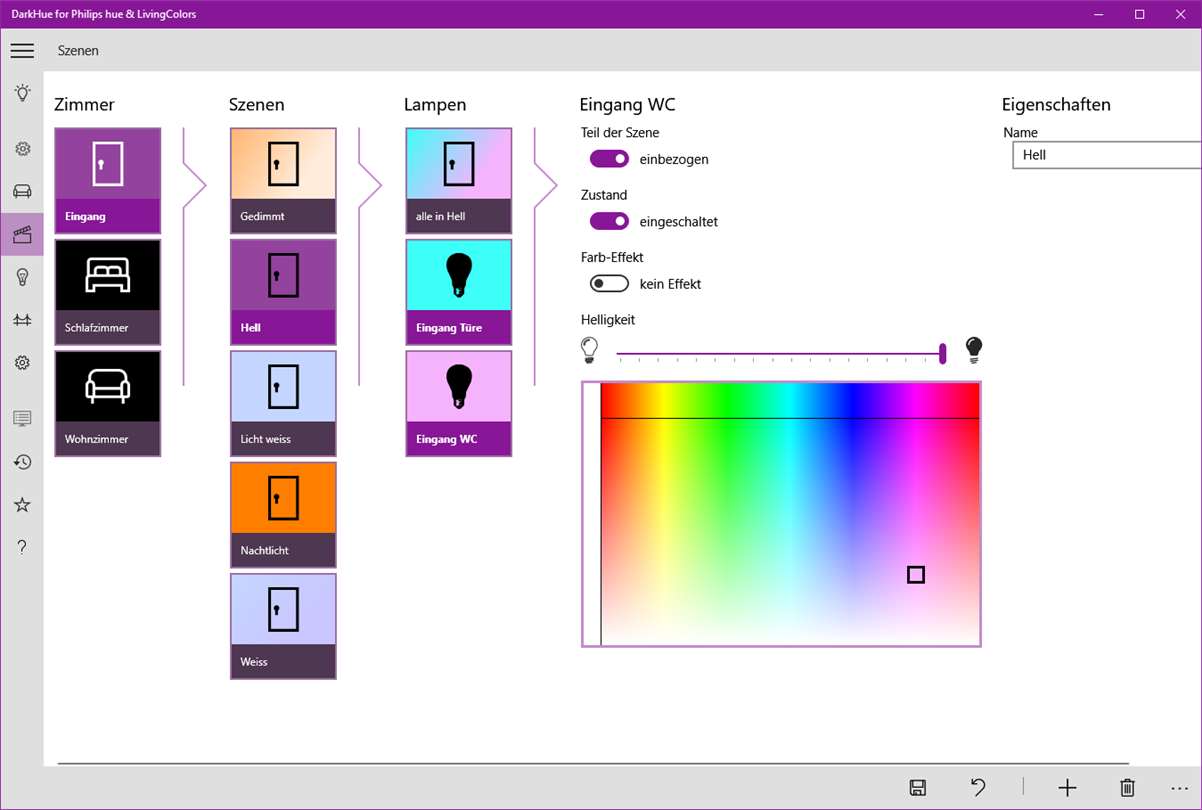Click the Name input field containing 'Hell'
This screenshot has width=1202, height=810.
[x=1107, y=155]
